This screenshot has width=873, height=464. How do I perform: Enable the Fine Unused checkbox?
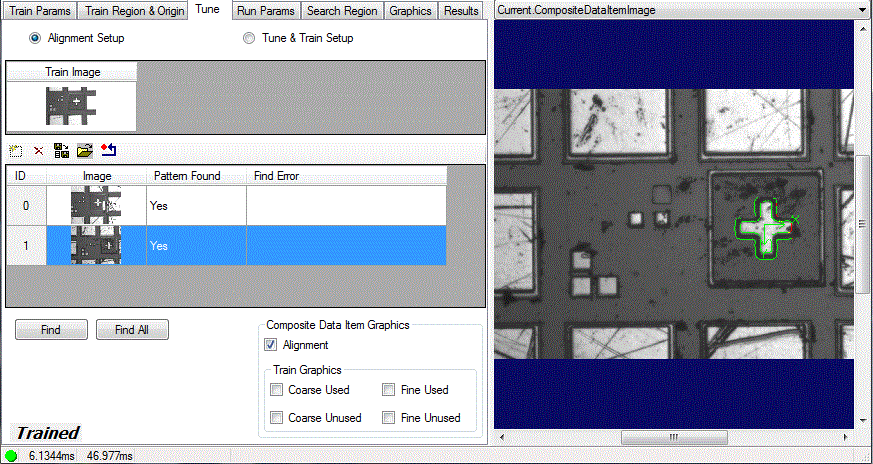(389, 417)
